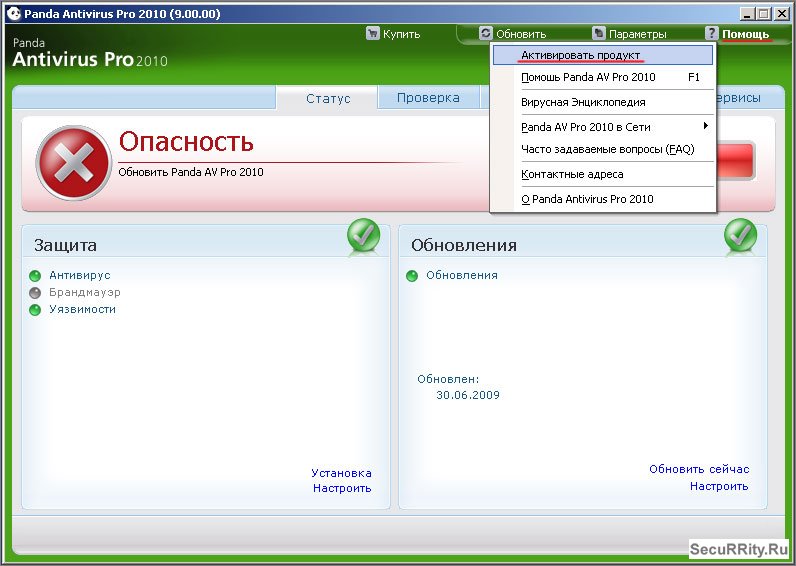The image size is (796, 566).
Task: Click the date 30.06.2009
Action: point(468,395)
